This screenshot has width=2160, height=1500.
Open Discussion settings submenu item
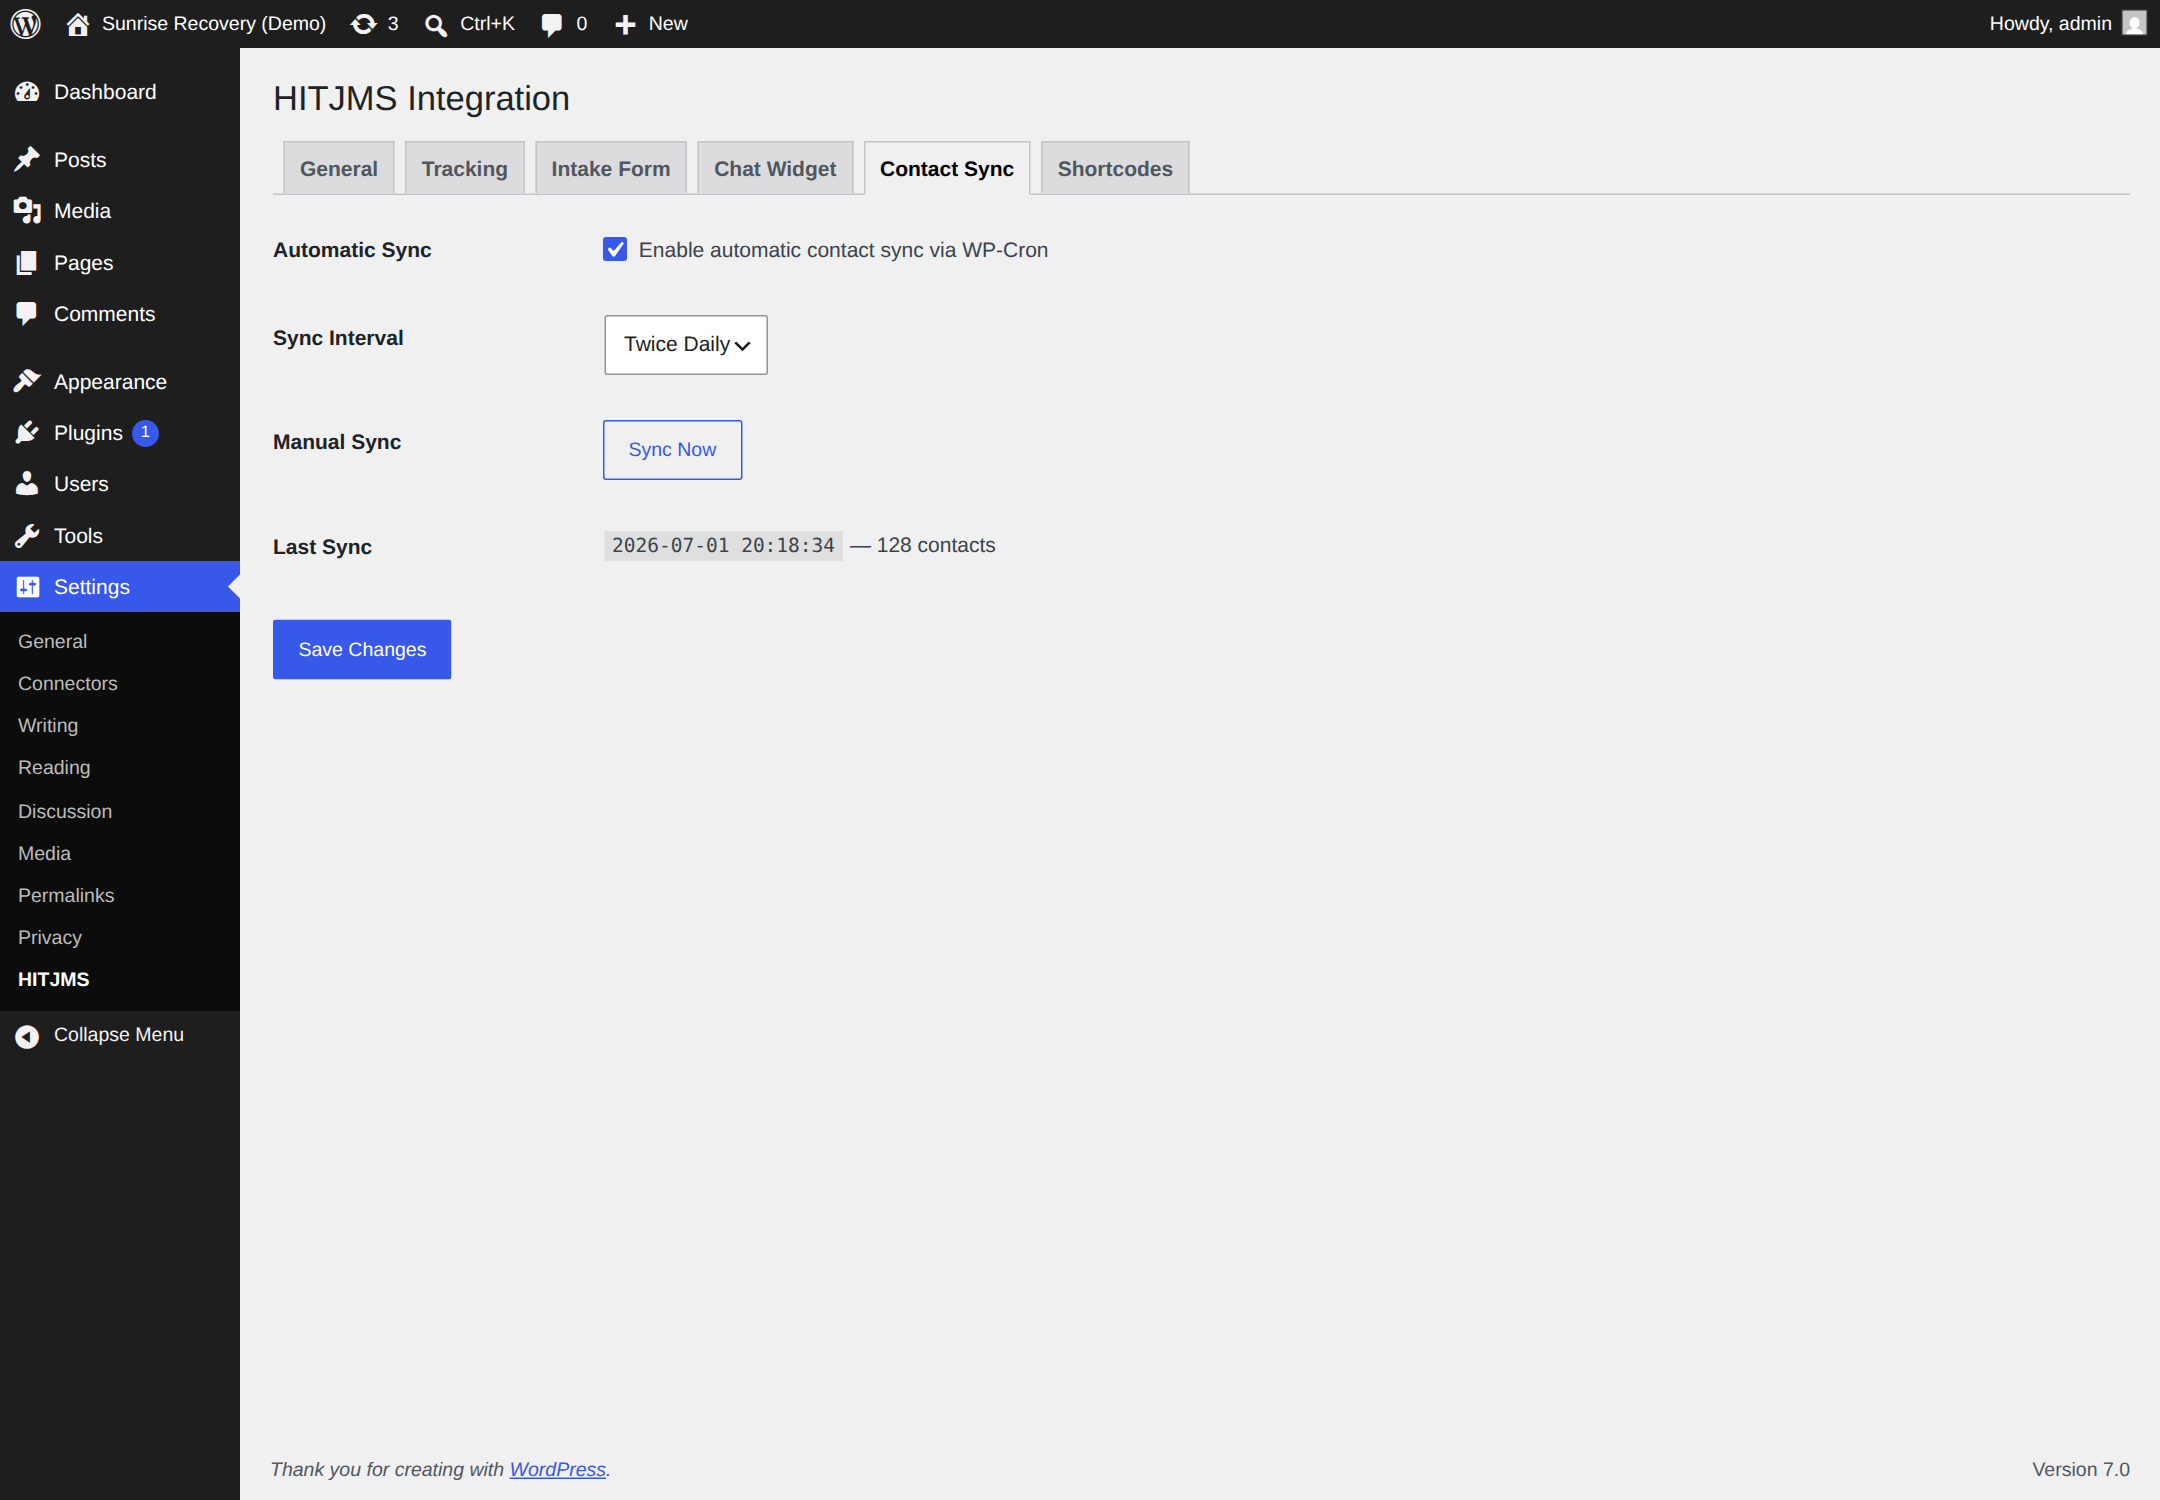(x=65, y=811)
